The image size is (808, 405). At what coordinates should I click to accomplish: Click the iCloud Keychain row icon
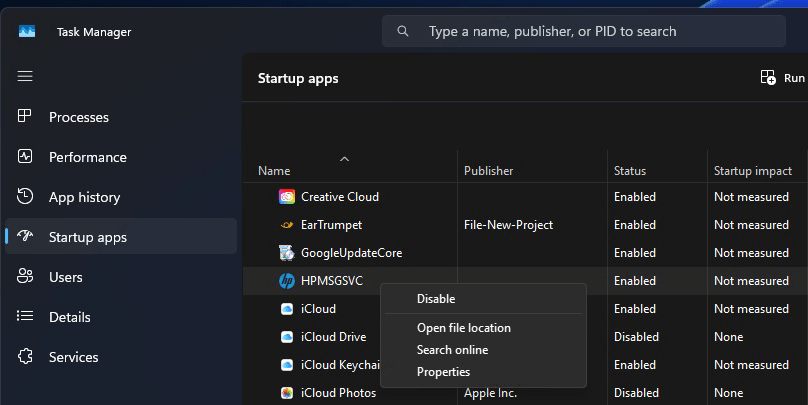tap(287, 365)
